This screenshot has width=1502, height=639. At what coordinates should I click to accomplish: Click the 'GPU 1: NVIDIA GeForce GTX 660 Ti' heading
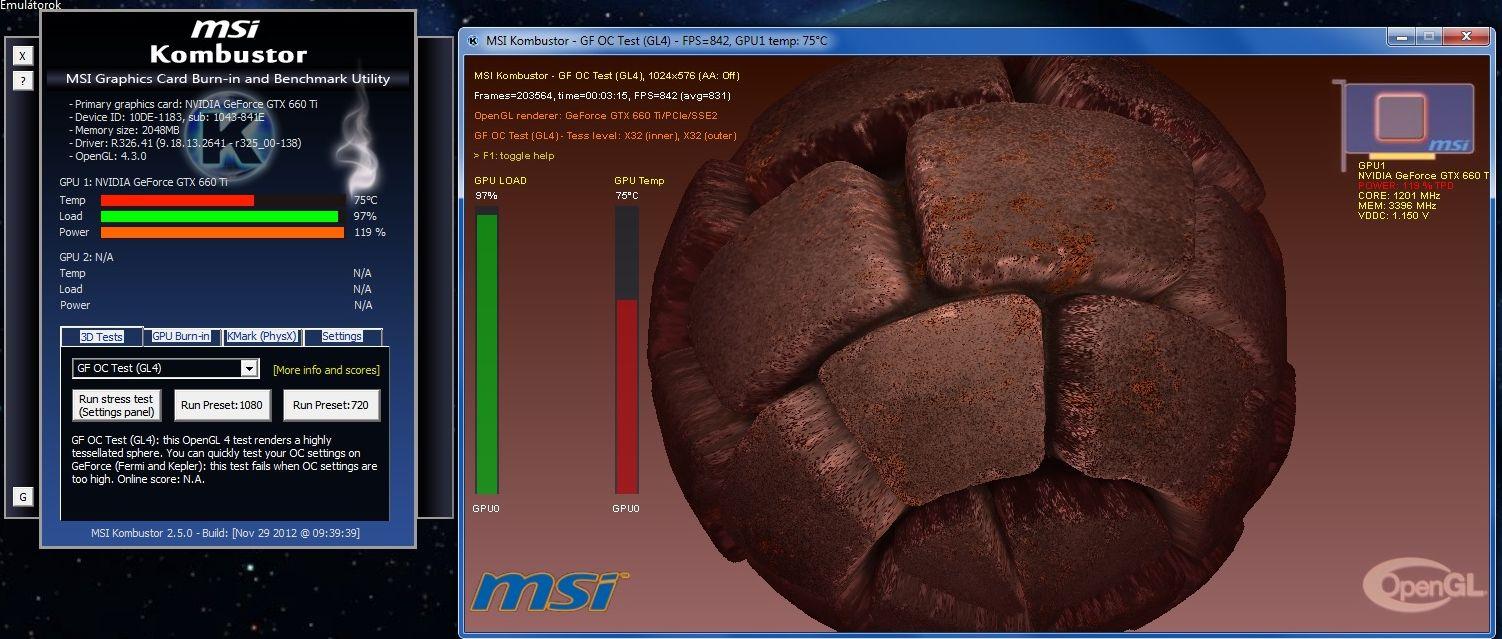pos(144,182)
